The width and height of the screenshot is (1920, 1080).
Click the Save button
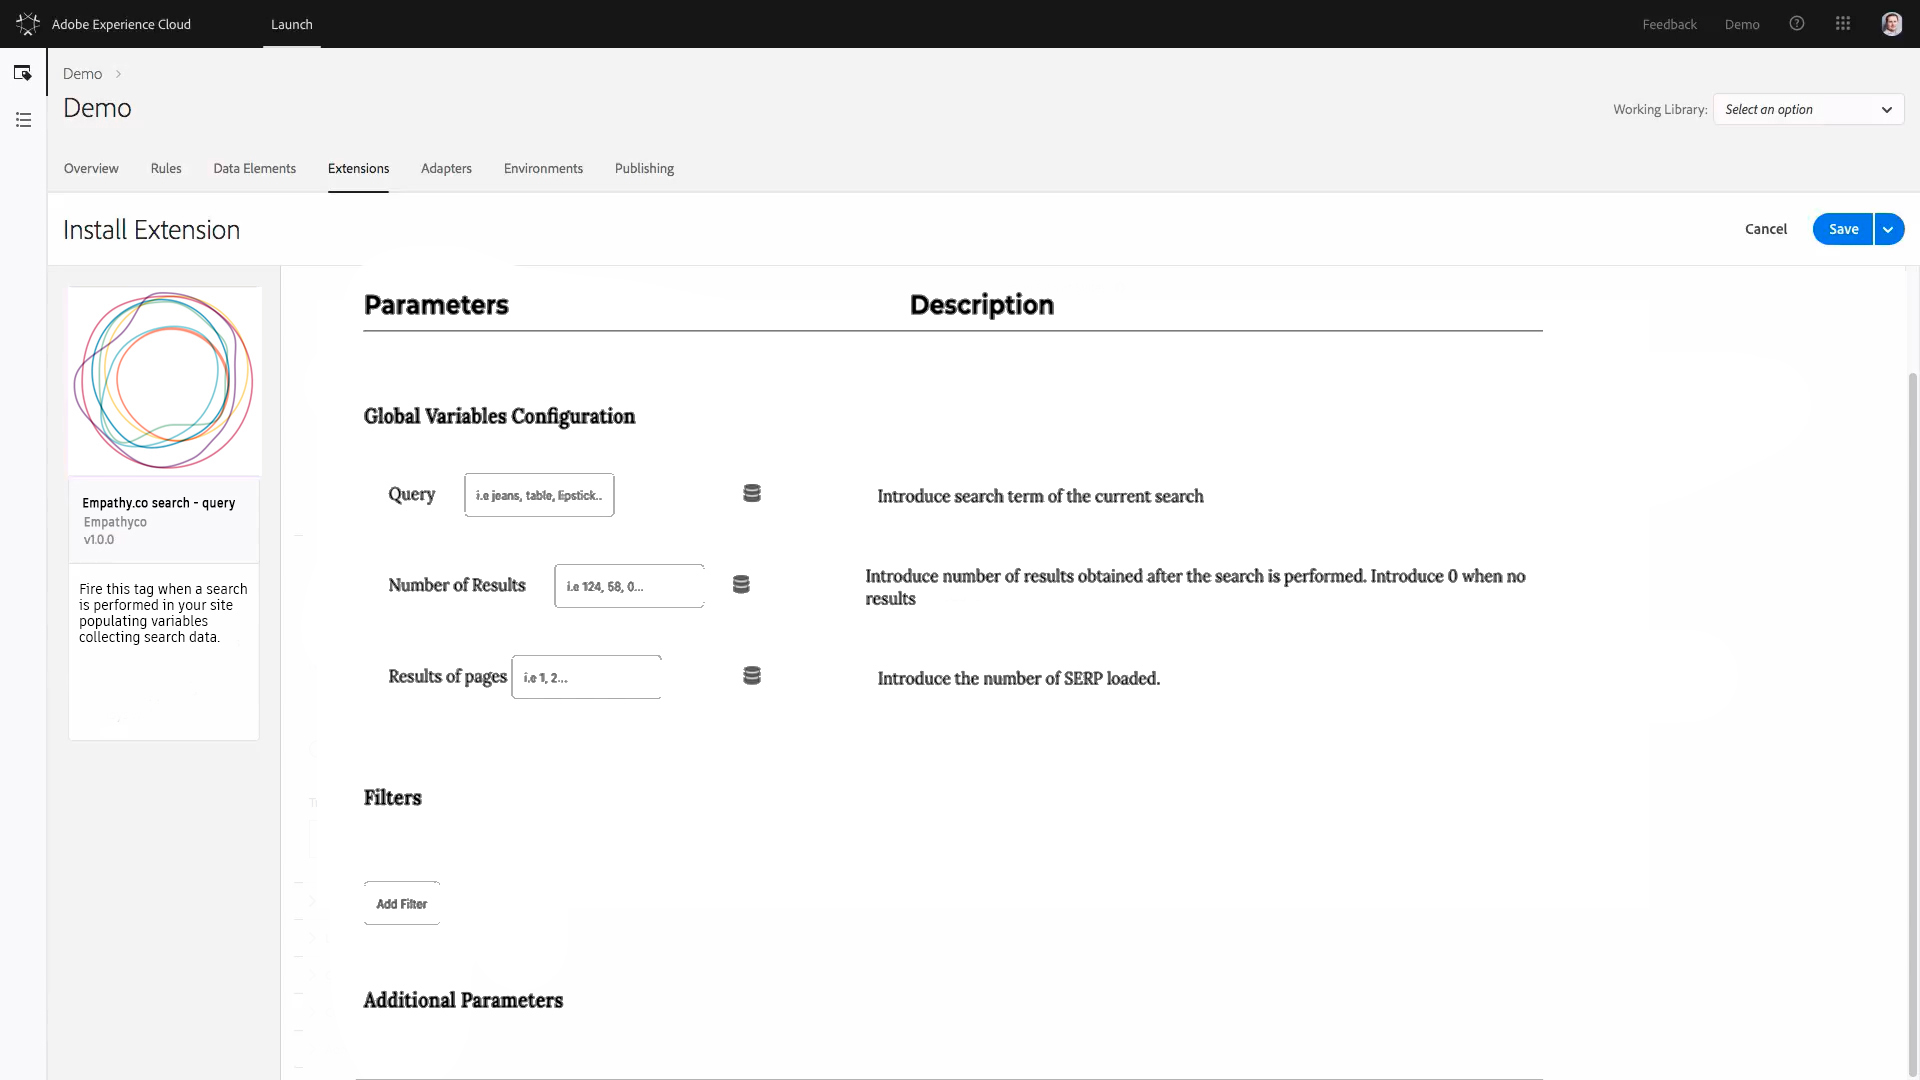click(1843, 229)
